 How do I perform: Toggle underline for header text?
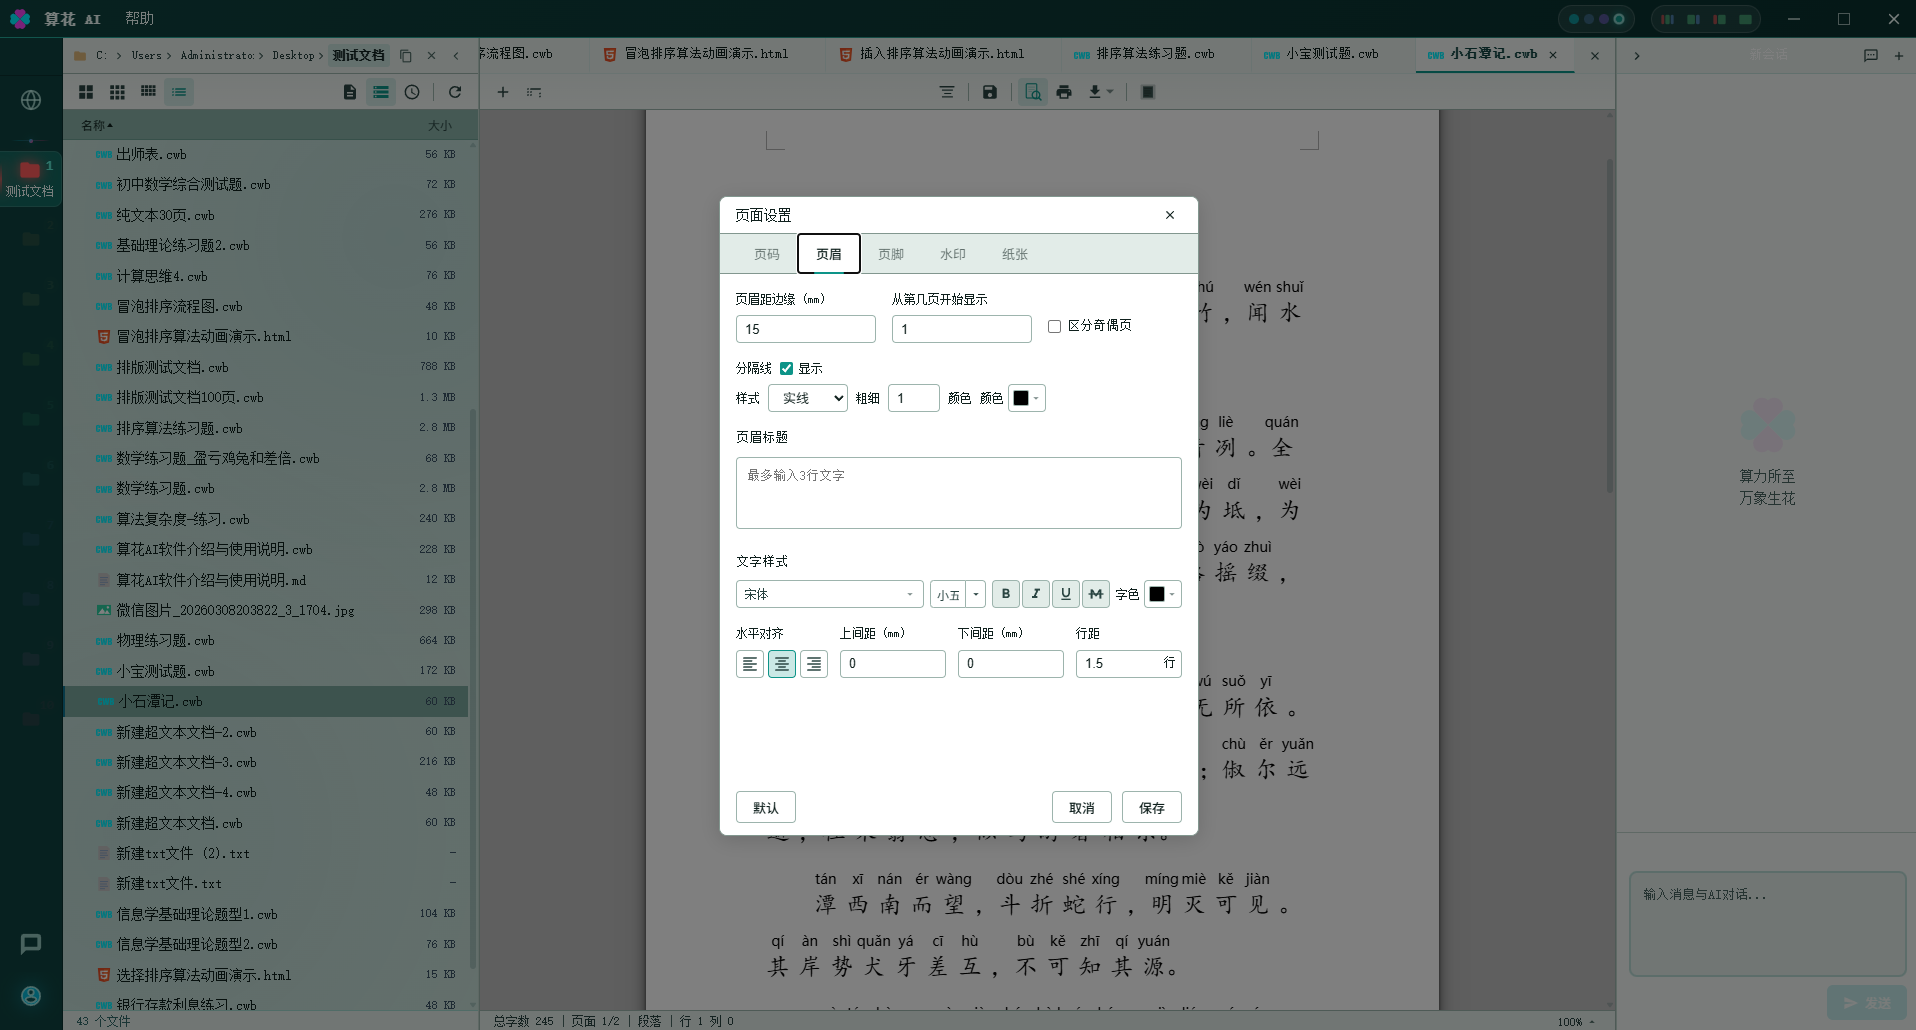click(1066, 594)
